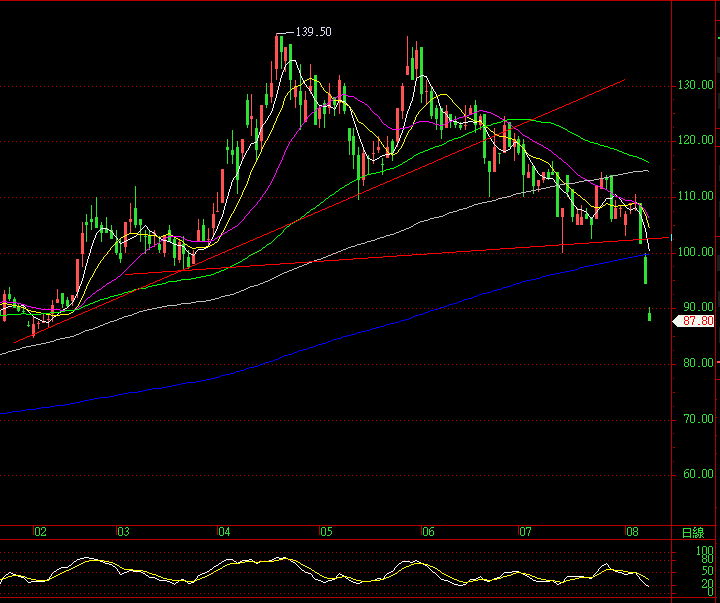Click the 87.80 current price tag
Screen dimensions: 720x603
click(x=694, y=321)
